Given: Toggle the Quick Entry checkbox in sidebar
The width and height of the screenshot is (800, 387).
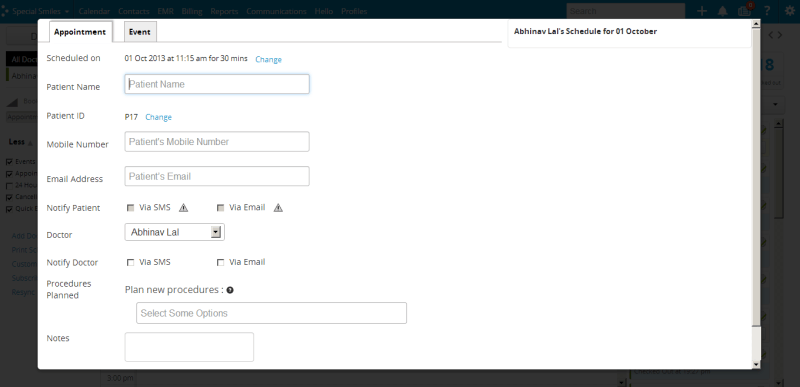Looking at the screenshot, I should point(9,209).
